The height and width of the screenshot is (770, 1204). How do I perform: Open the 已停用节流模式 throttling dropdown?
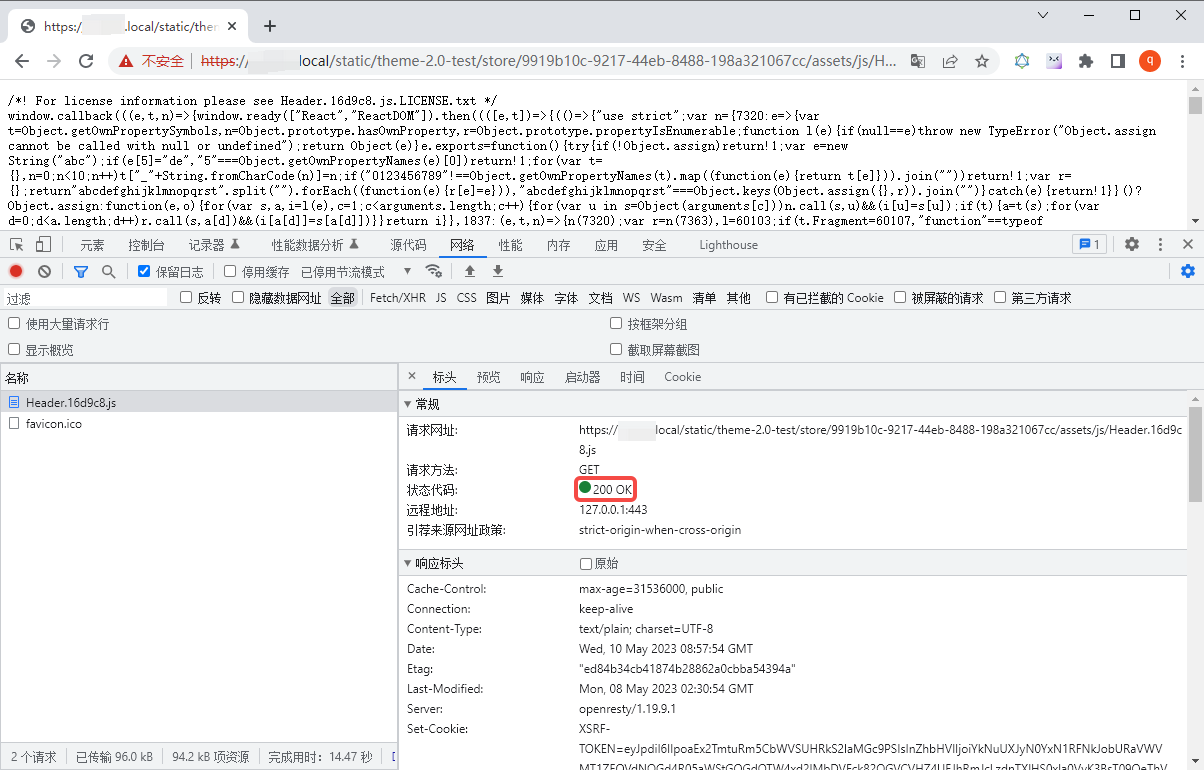click(357, 271)
